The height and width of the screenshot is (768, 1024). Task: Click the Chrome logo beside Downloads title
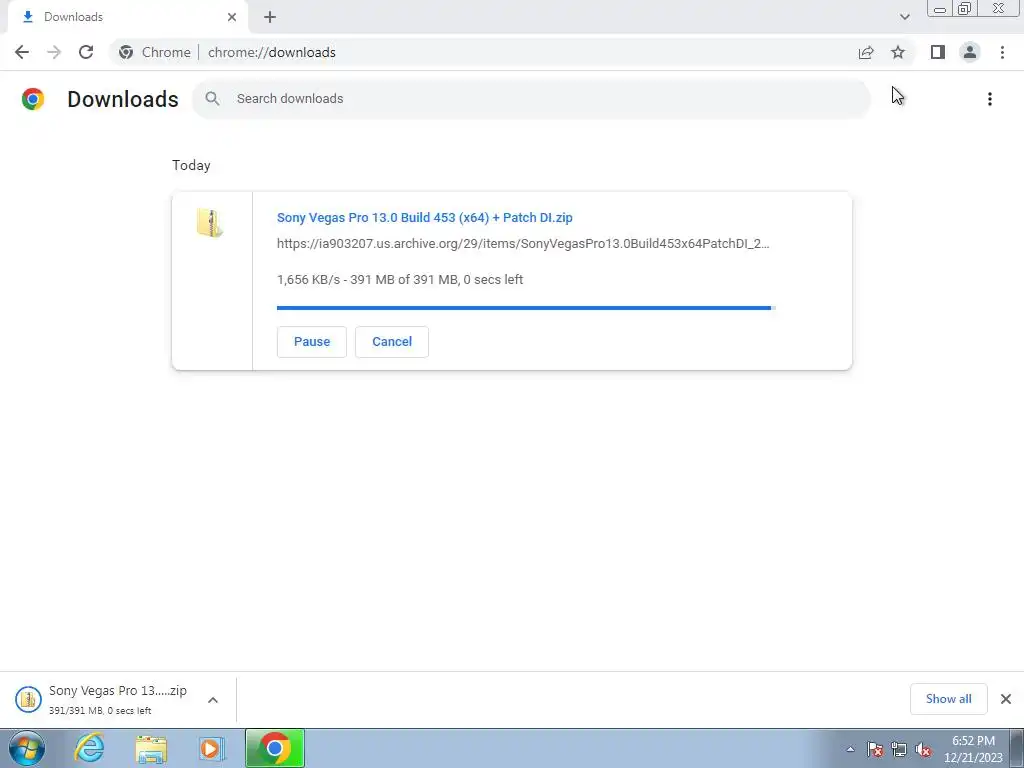click(x=33, y=99)
